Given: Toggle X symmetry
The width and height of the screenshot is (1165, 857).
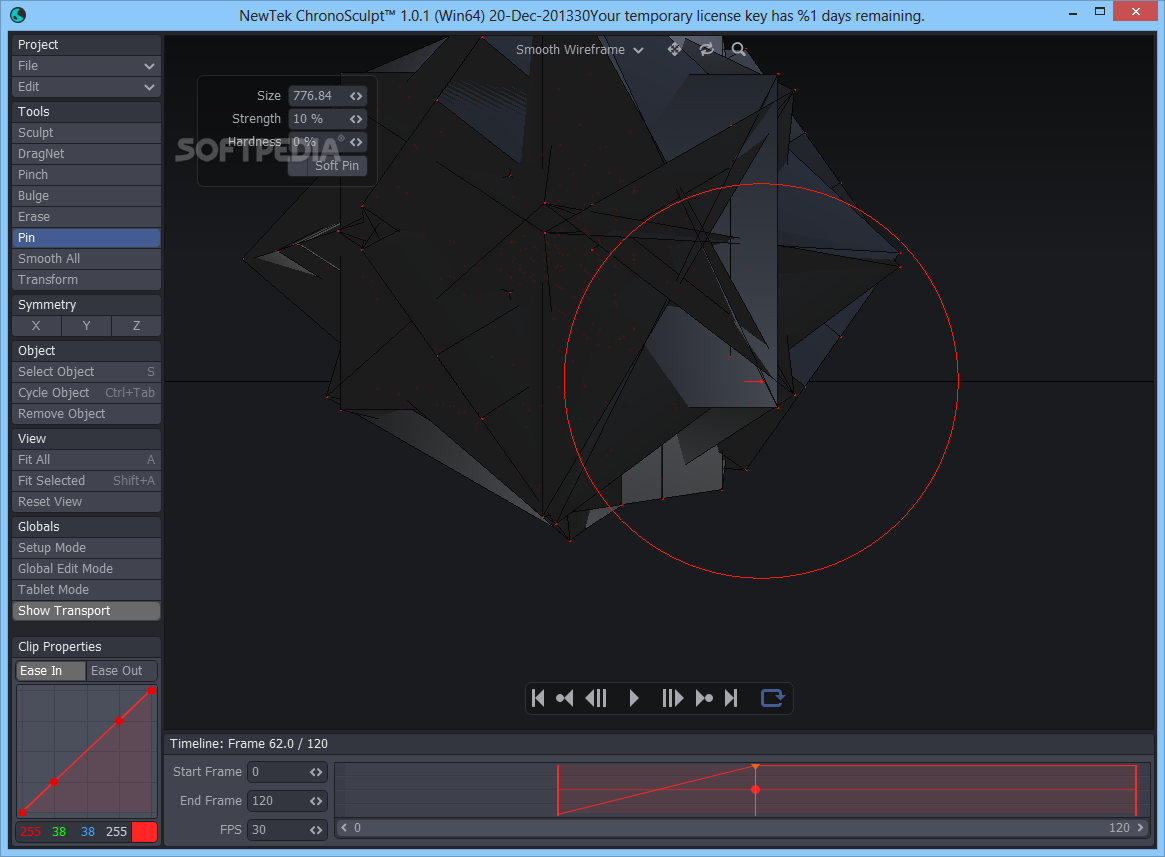Looking at the screenshot, I should (x=36, y=326).
